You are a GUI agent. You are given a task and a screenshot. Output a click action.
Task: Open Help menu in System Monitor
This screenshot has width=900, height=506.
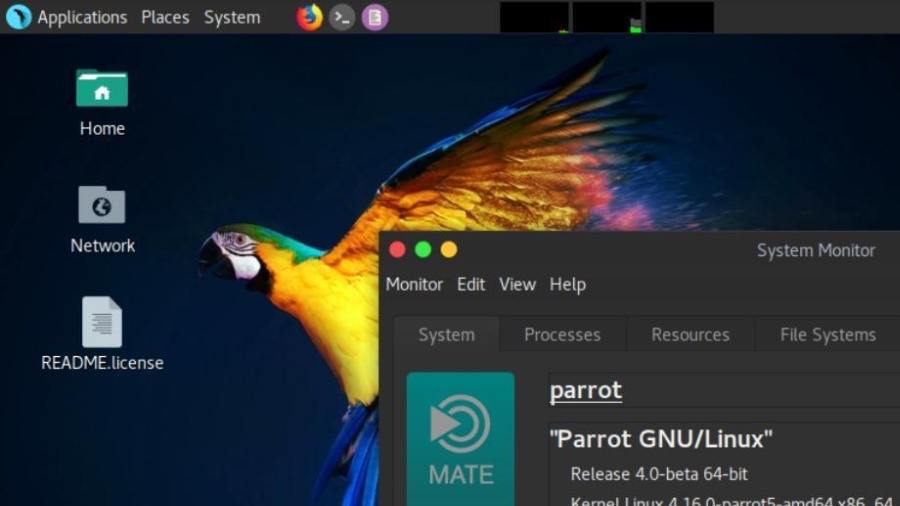pyautogui.click(x=568, y=285)
